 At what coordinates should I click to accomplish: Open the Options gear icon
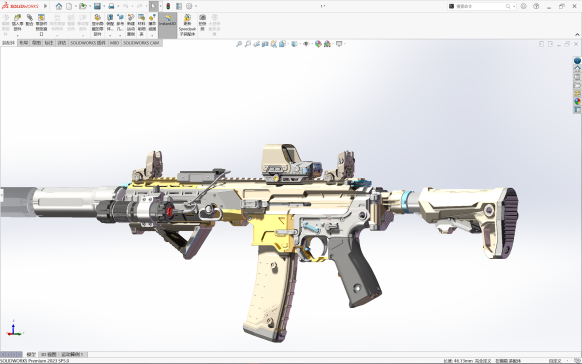(189, 6)
